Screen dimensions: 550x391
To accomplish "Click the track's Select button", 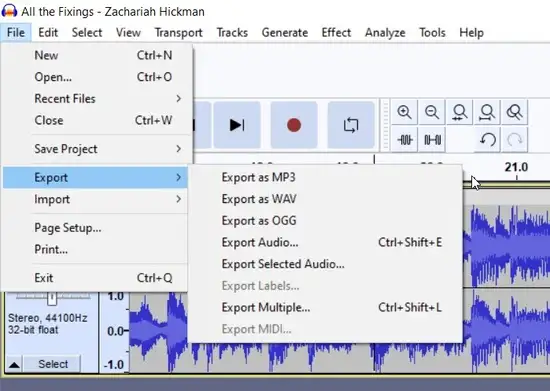I will (53, 364).
